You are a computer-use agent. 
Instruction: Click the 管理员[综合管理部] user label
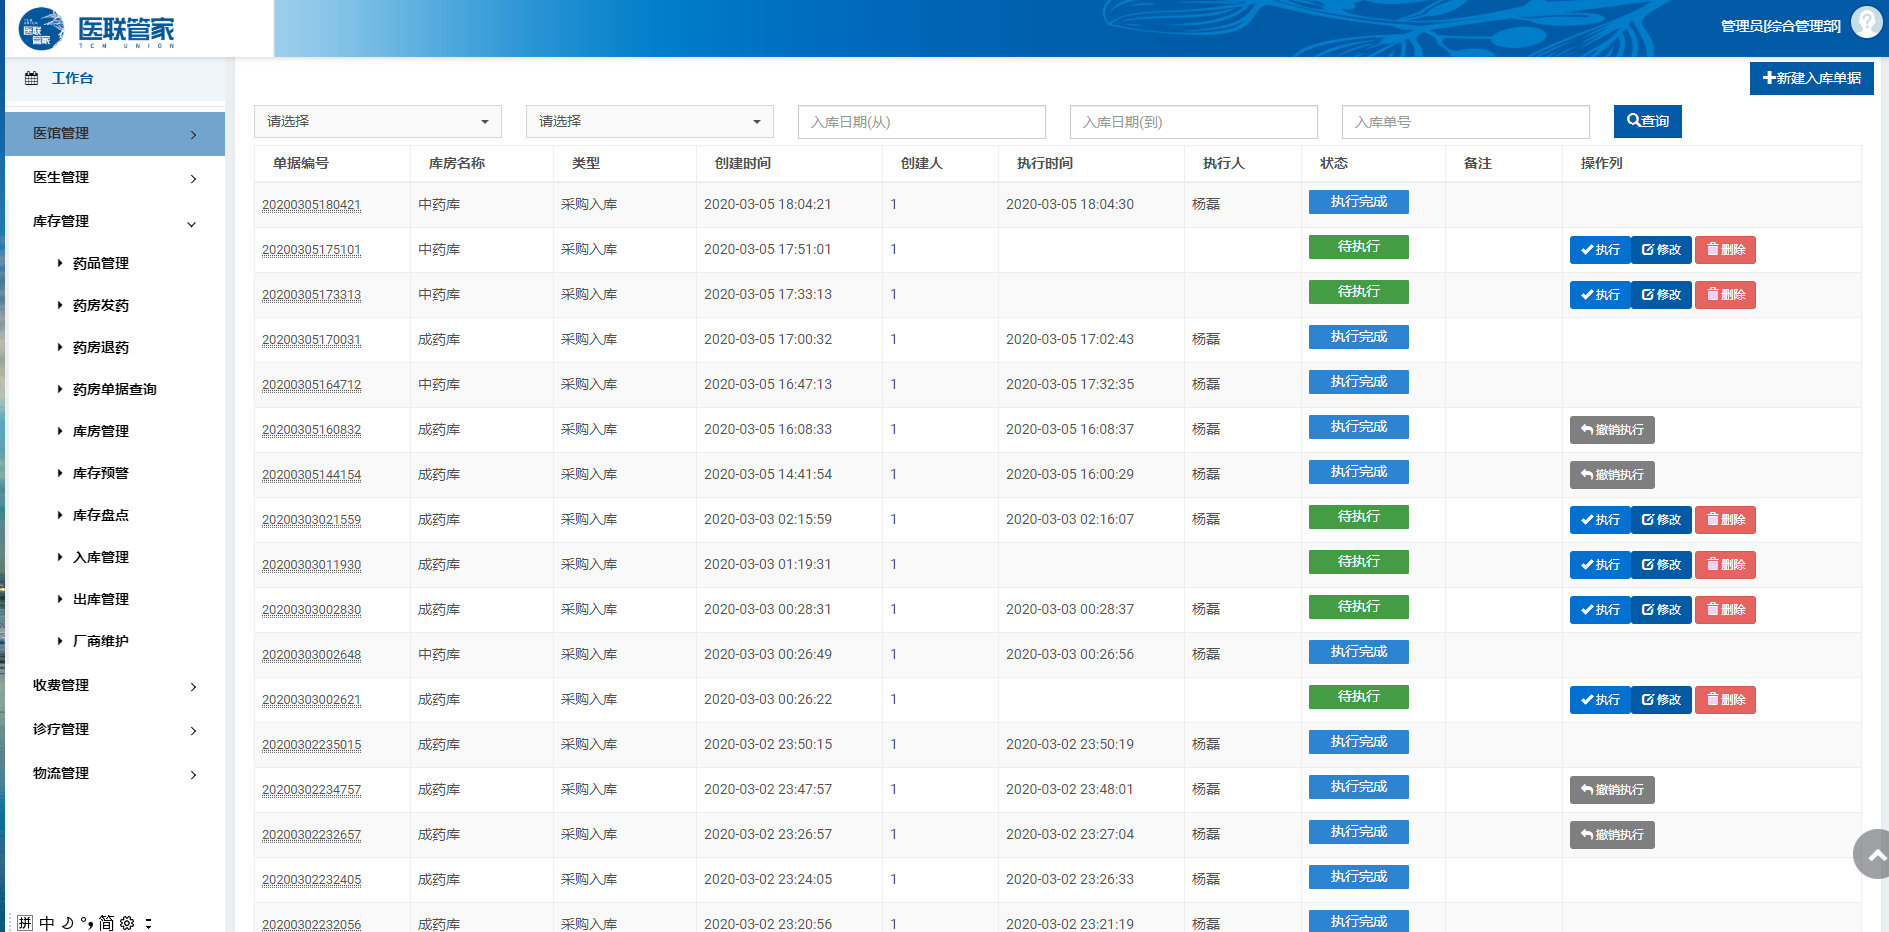pyautogui.click(x=1780, y=26)
